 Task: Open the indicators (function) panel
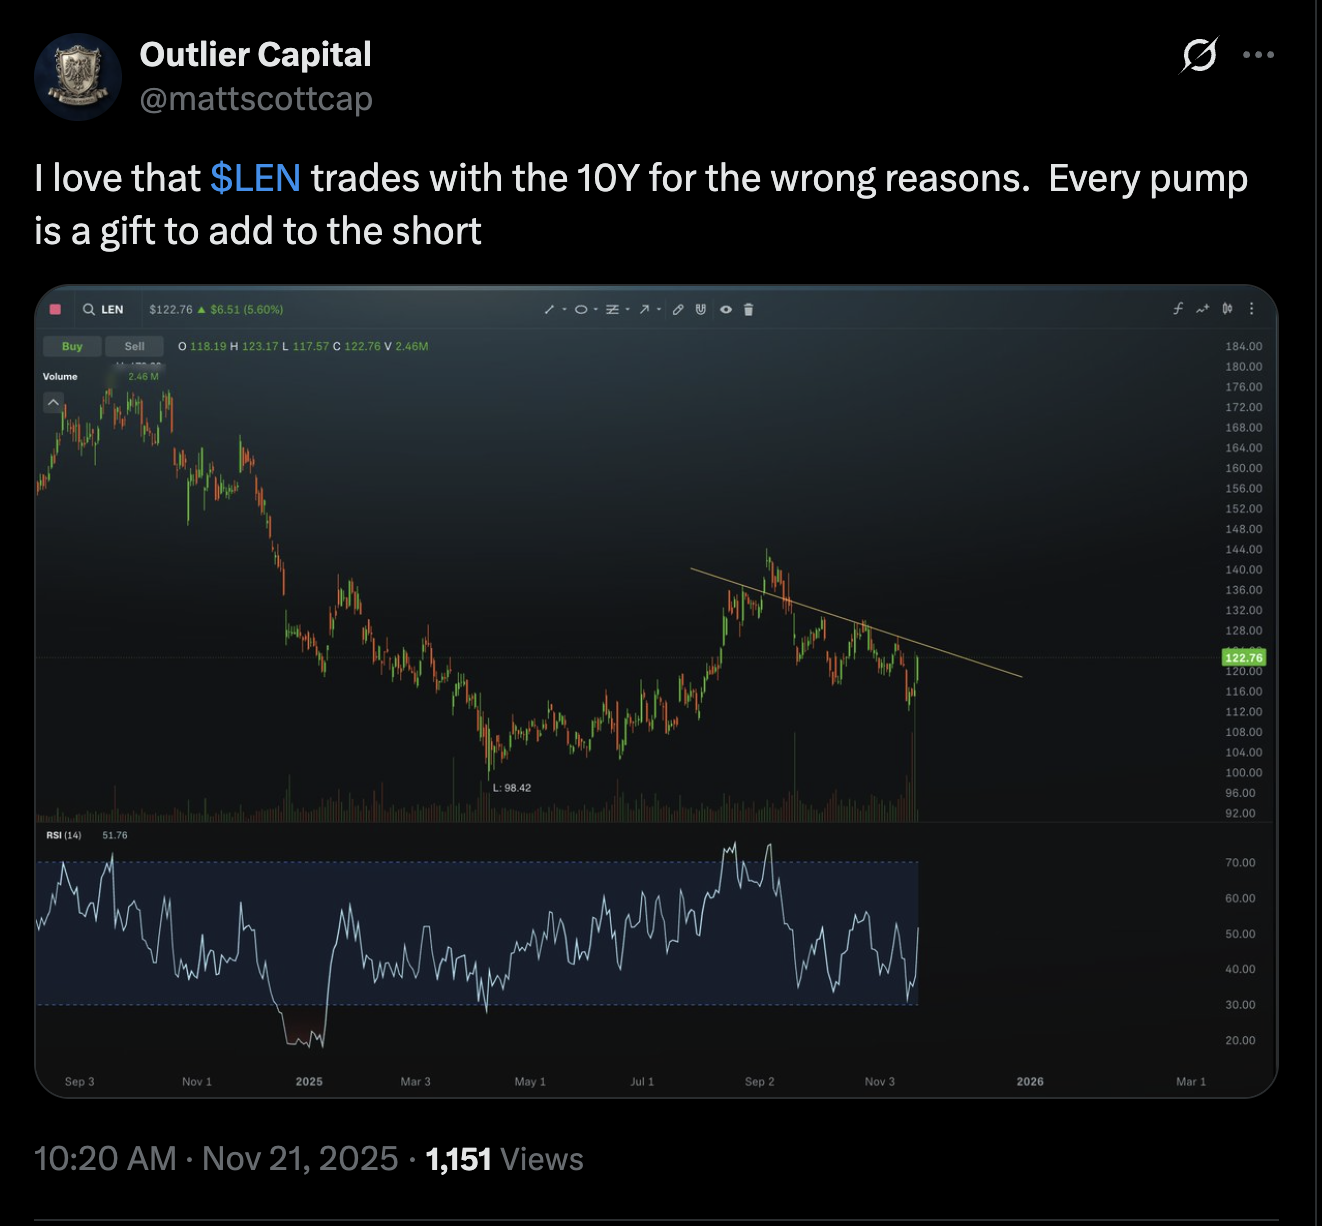tap(1177, 309)
